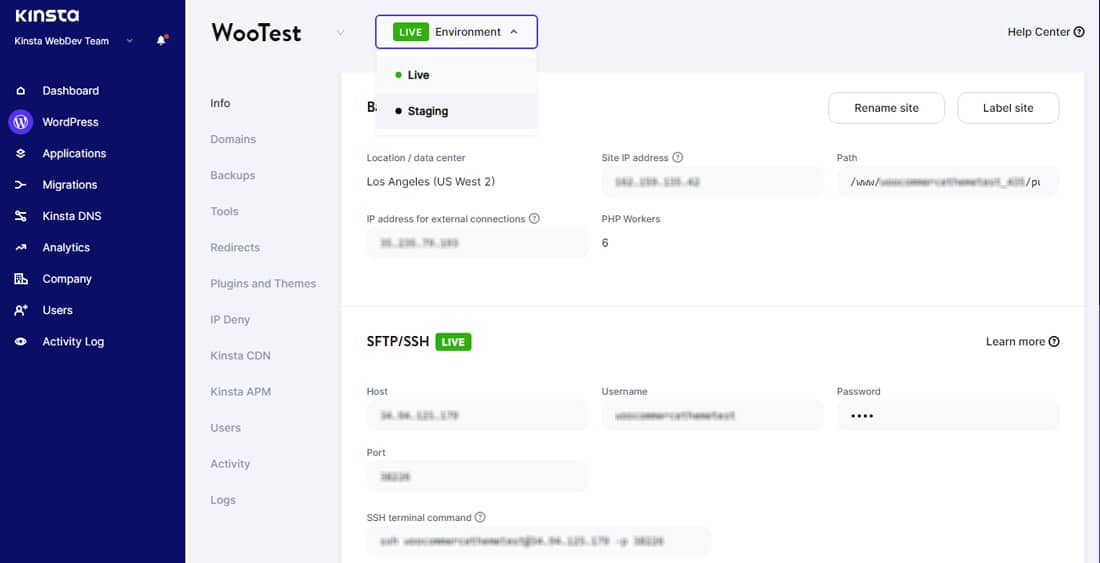Select Staging environment option
Viewport: 1100px width, 563px height.
pos(427,111)
